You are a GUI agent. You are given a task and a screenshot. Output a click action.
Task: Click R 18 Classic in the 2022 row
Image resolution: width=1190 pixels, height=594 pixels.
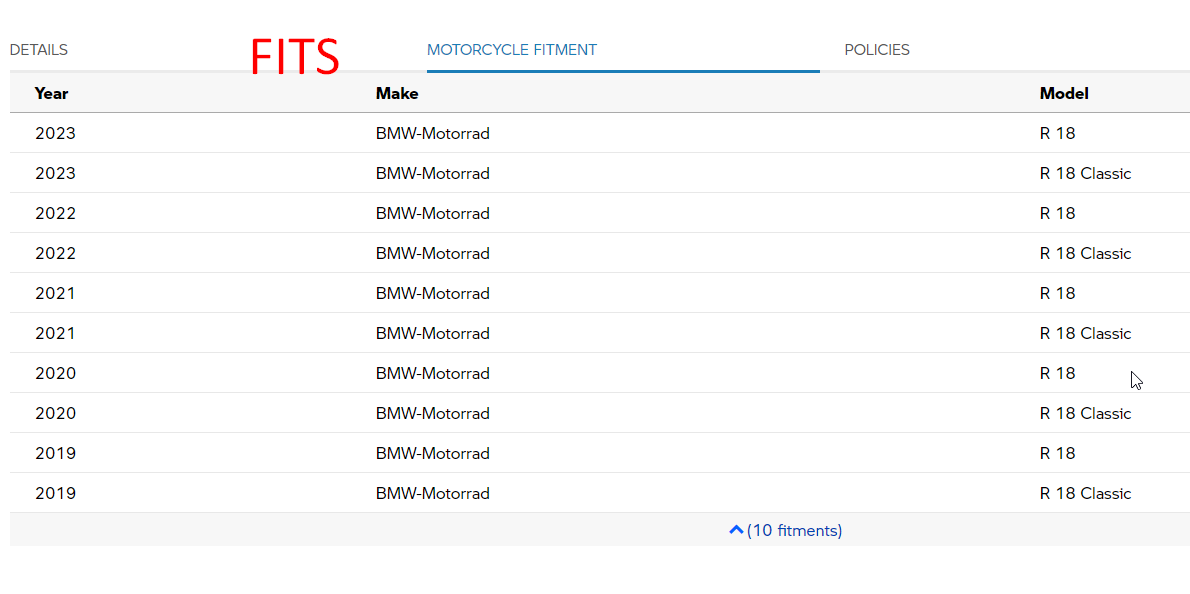coord(1085,253)
